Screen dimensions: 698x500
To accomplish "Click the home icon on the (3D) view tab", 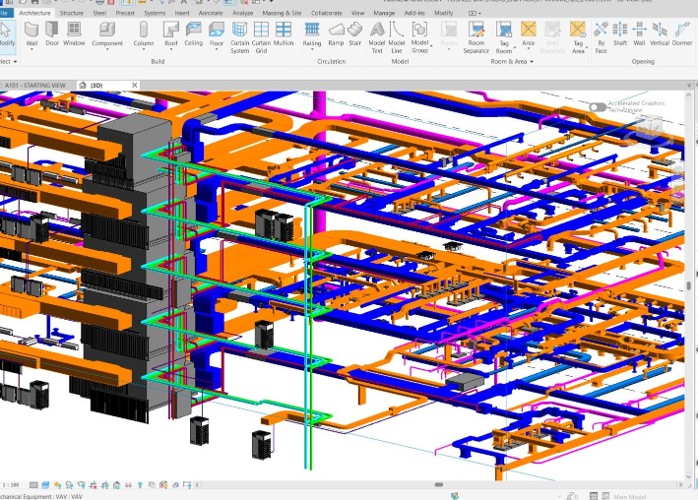I will coord(82,85).
